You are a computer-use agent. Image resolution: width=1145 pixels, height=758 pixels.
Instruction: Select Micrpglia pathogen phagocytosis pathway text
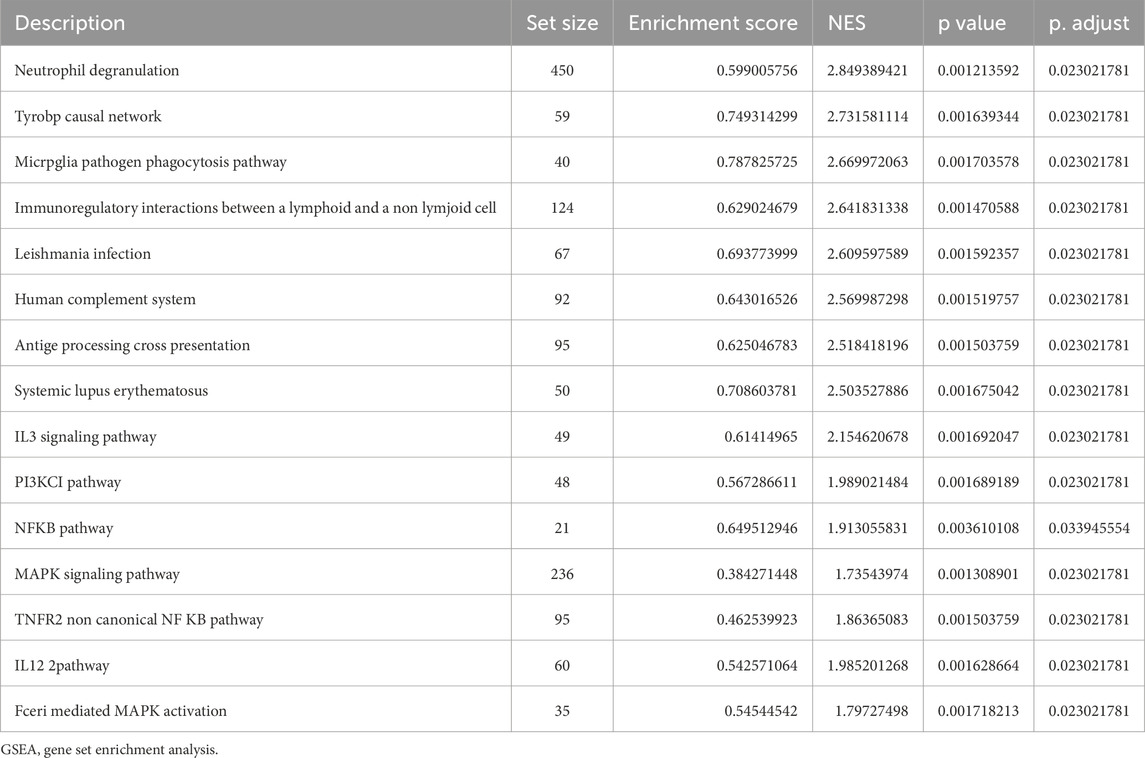150,162
